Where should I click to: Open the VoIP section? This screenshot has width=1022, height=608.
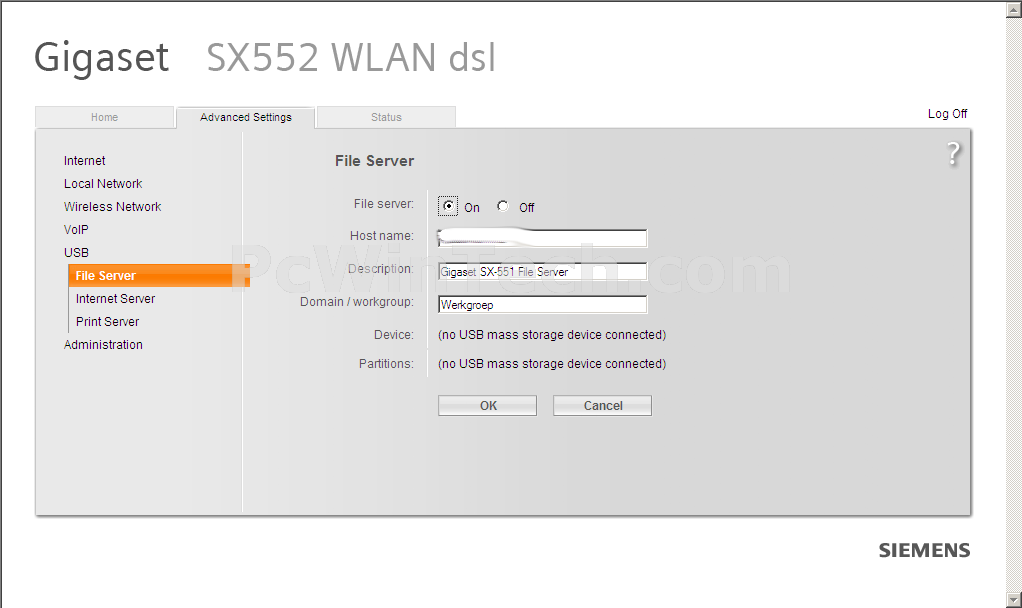tap(76, 229)
